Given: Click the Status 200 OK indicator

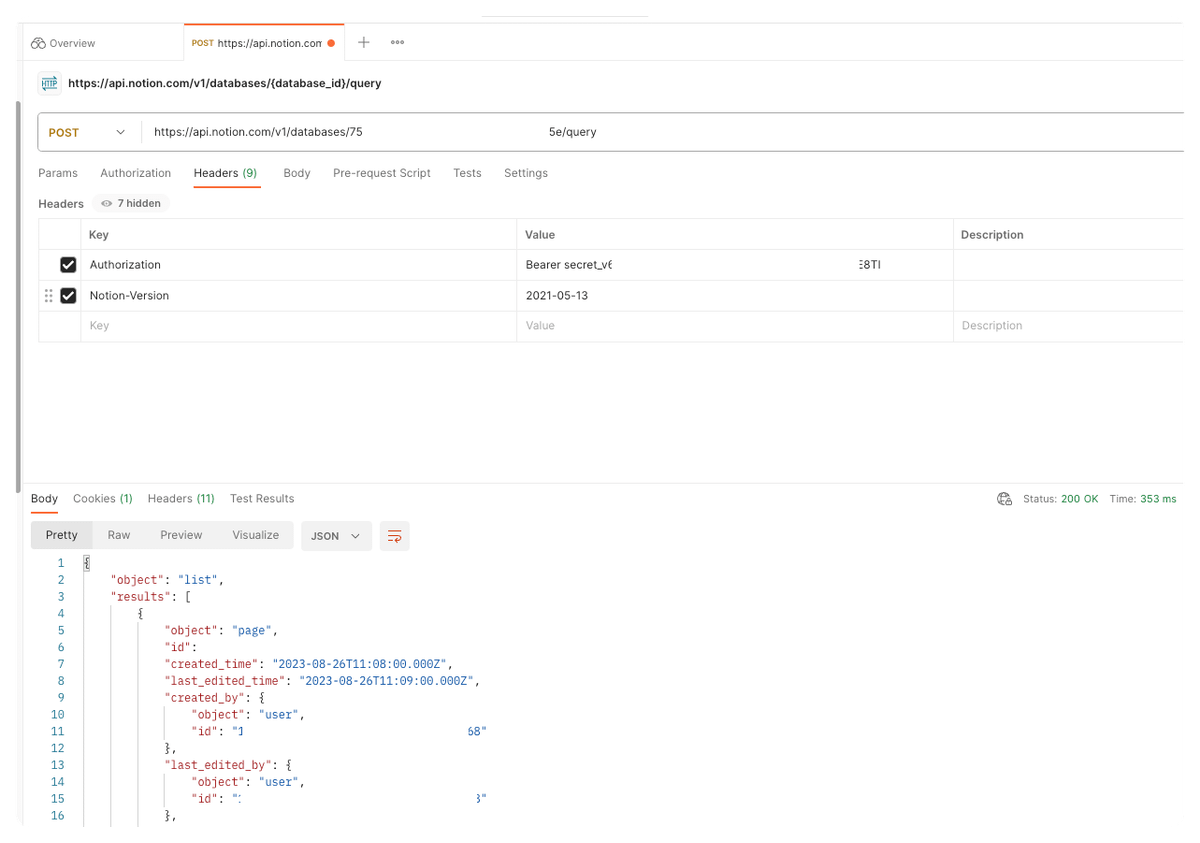Looking at the screenshot, I should click(1059, 498).
